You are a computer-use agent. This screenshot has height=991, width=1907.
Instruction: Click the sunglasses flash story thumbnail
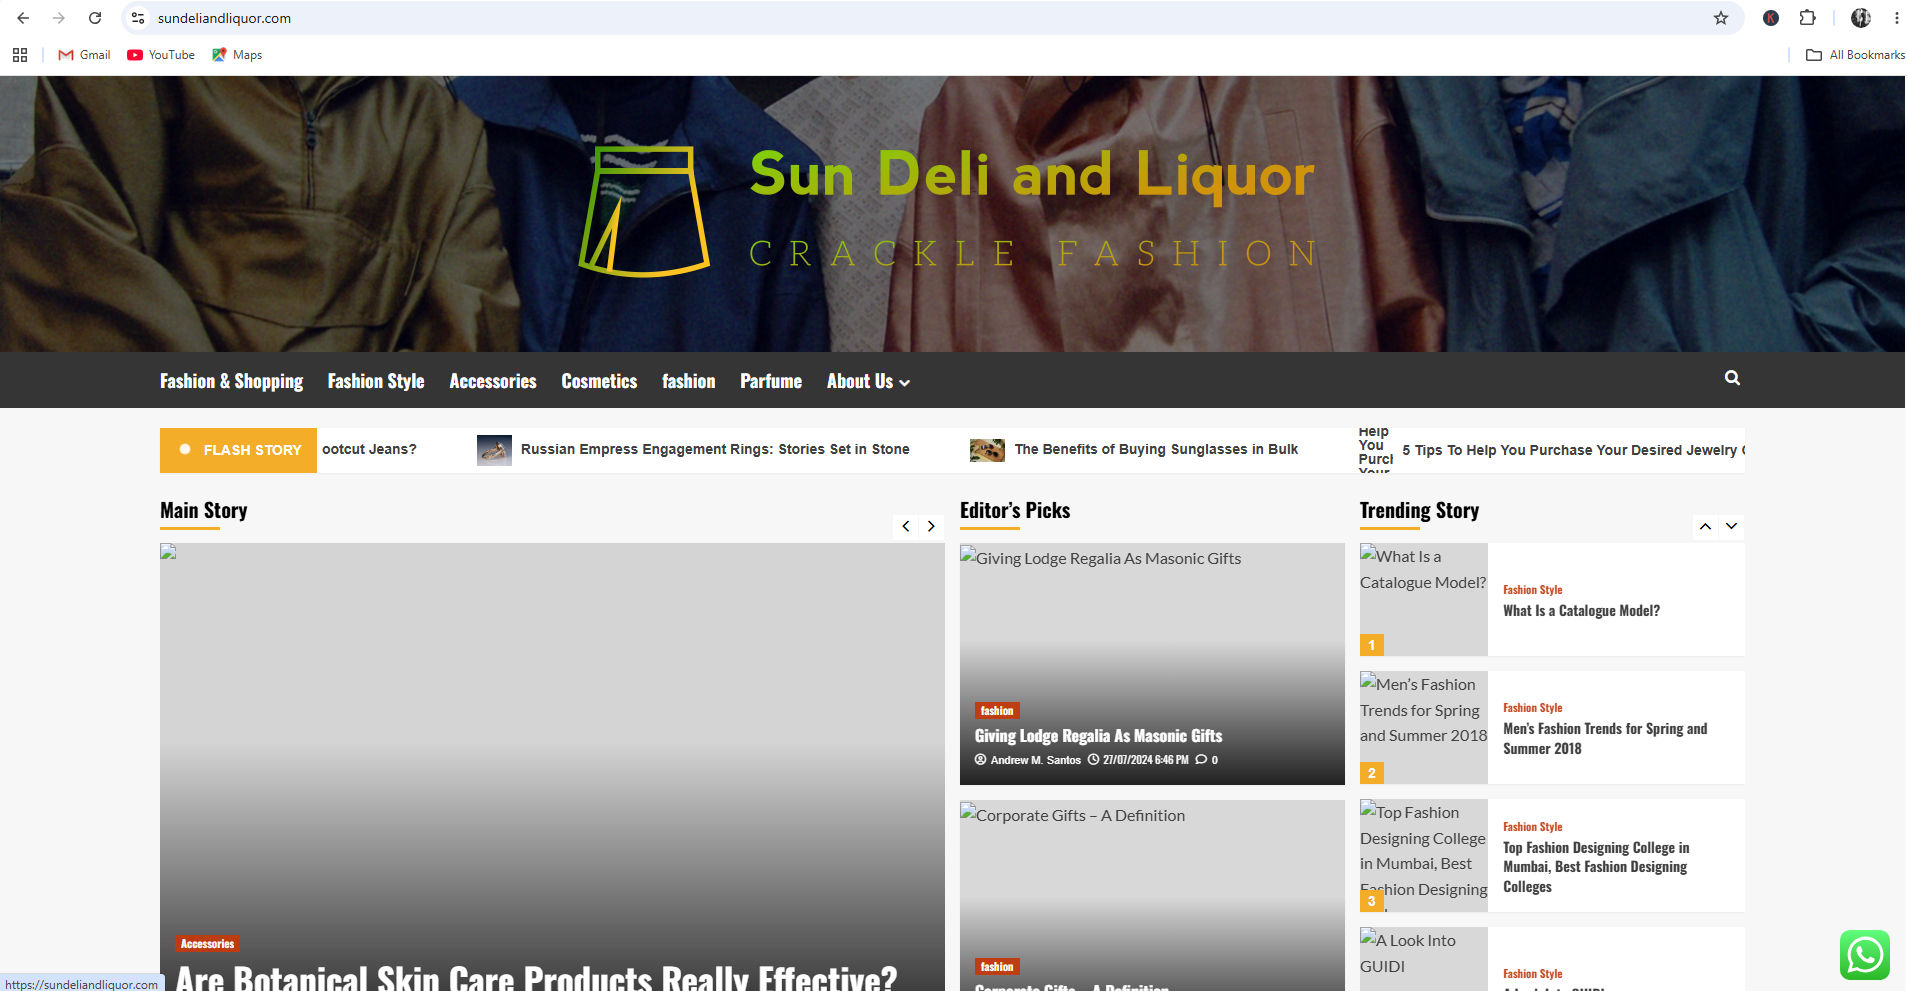987,450
